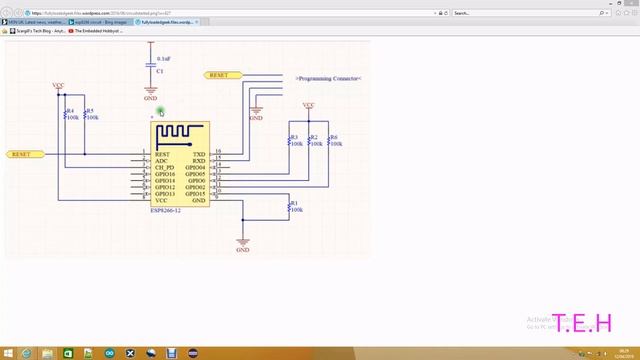Viewport: 640px width, 360px height.
Task: Click the left RESET net label
Action: (x=25, y=154)
